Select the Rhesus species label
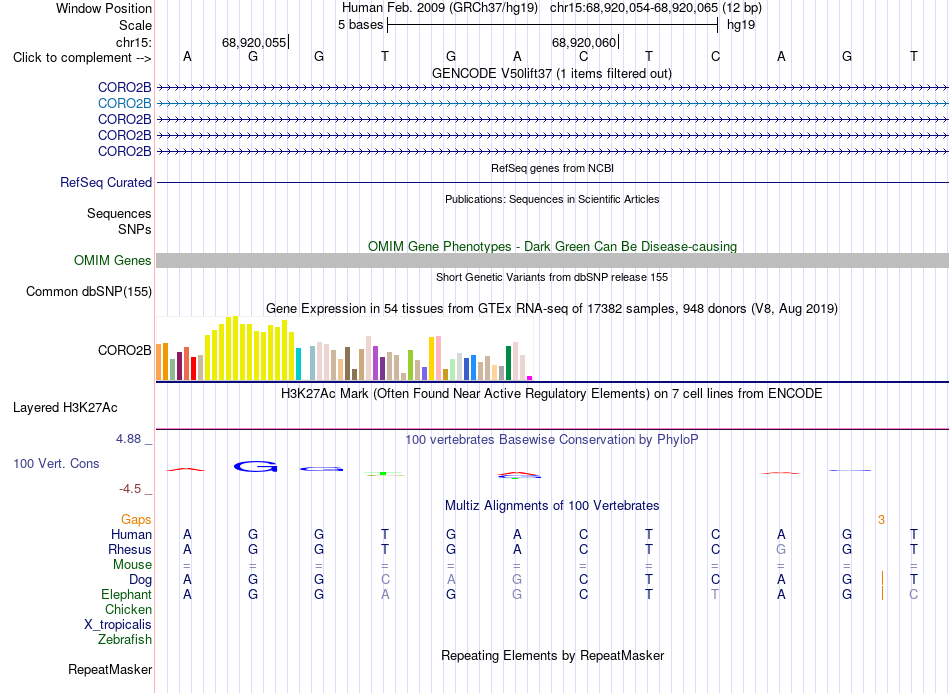The width and height of the screenshot is (950, 693). tap(130, 549)
